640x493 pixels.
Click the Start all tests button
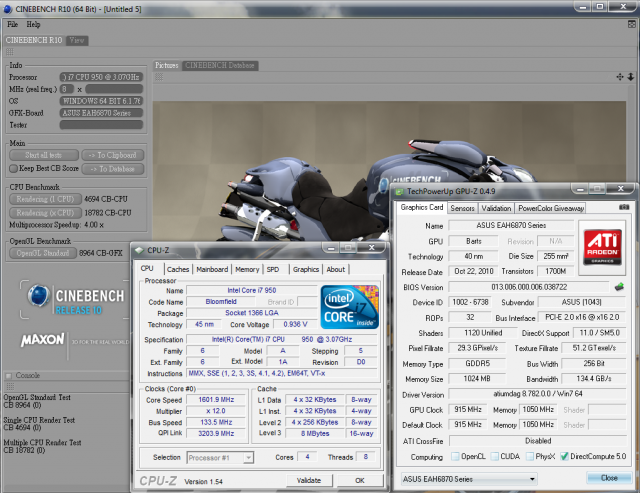click(x=44, y=155)
